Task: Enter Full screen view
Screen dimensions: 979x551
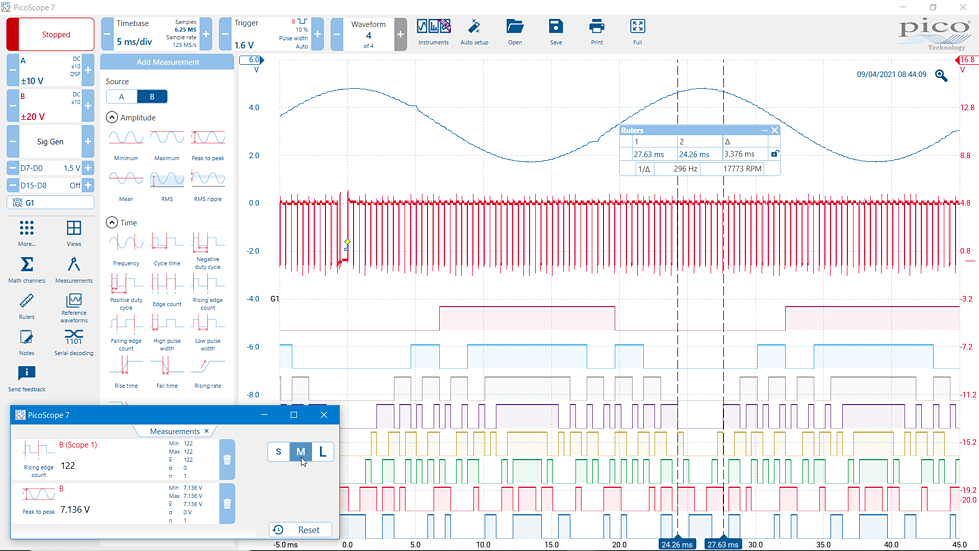Action: [x=637, y=32]
